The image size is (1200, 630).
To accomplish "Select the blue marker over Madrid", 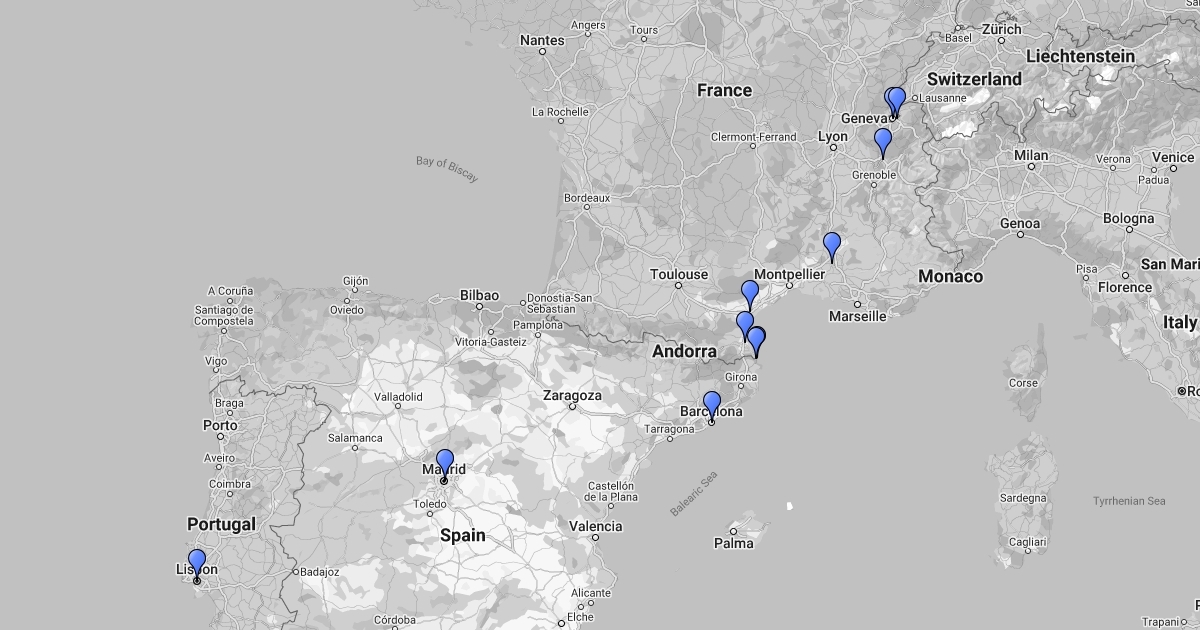I will (445, 462).
